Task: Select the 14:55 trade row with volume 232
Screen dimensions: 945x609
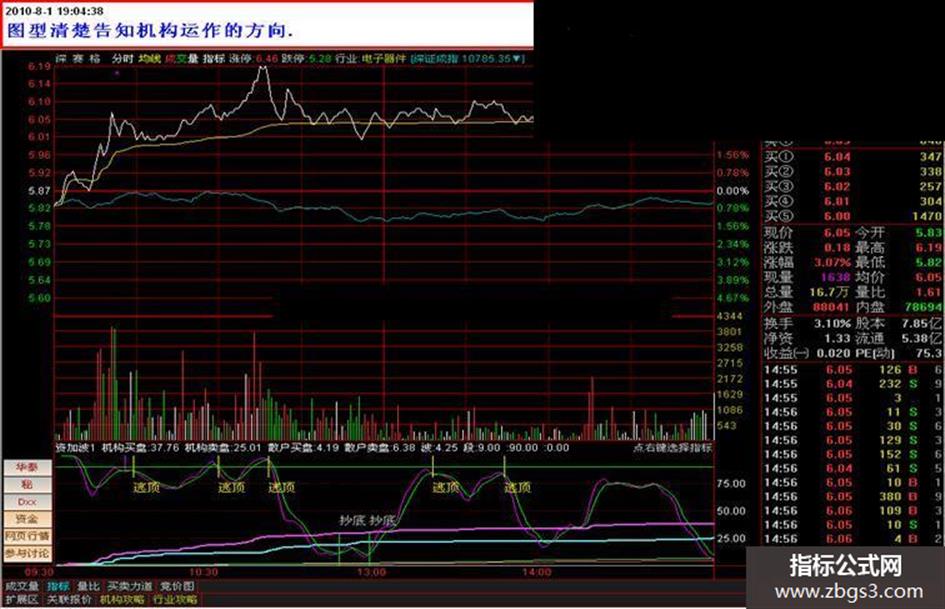Action: (x=853, y=383)
